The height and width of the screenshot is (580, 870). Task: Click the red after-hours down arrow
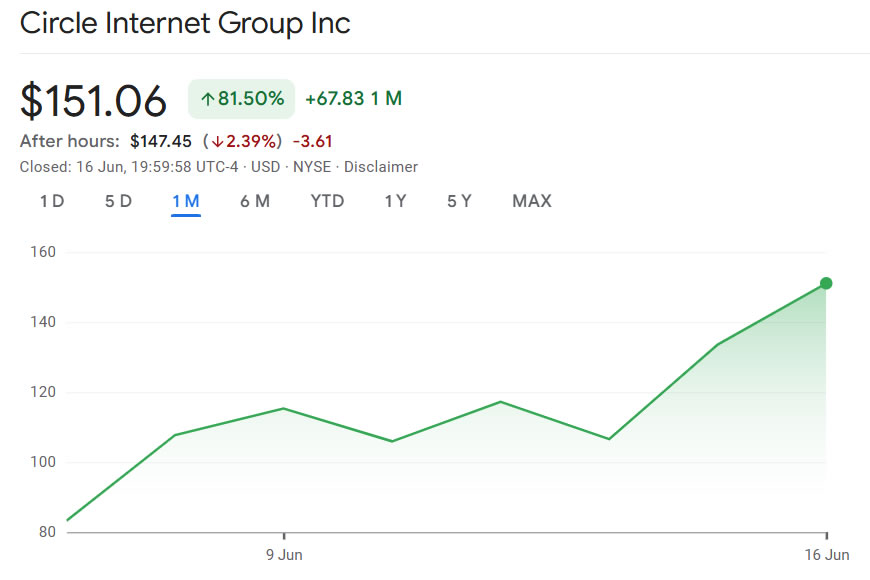click(x=215, y=141)
